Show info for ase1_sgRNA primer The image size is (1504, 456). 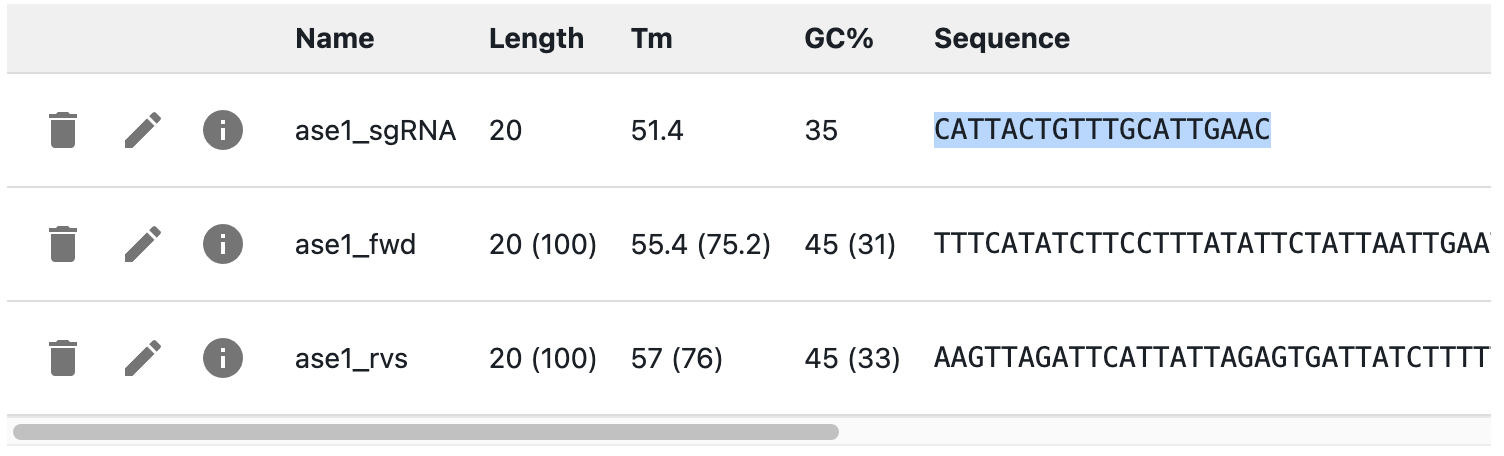click(222, 130)
